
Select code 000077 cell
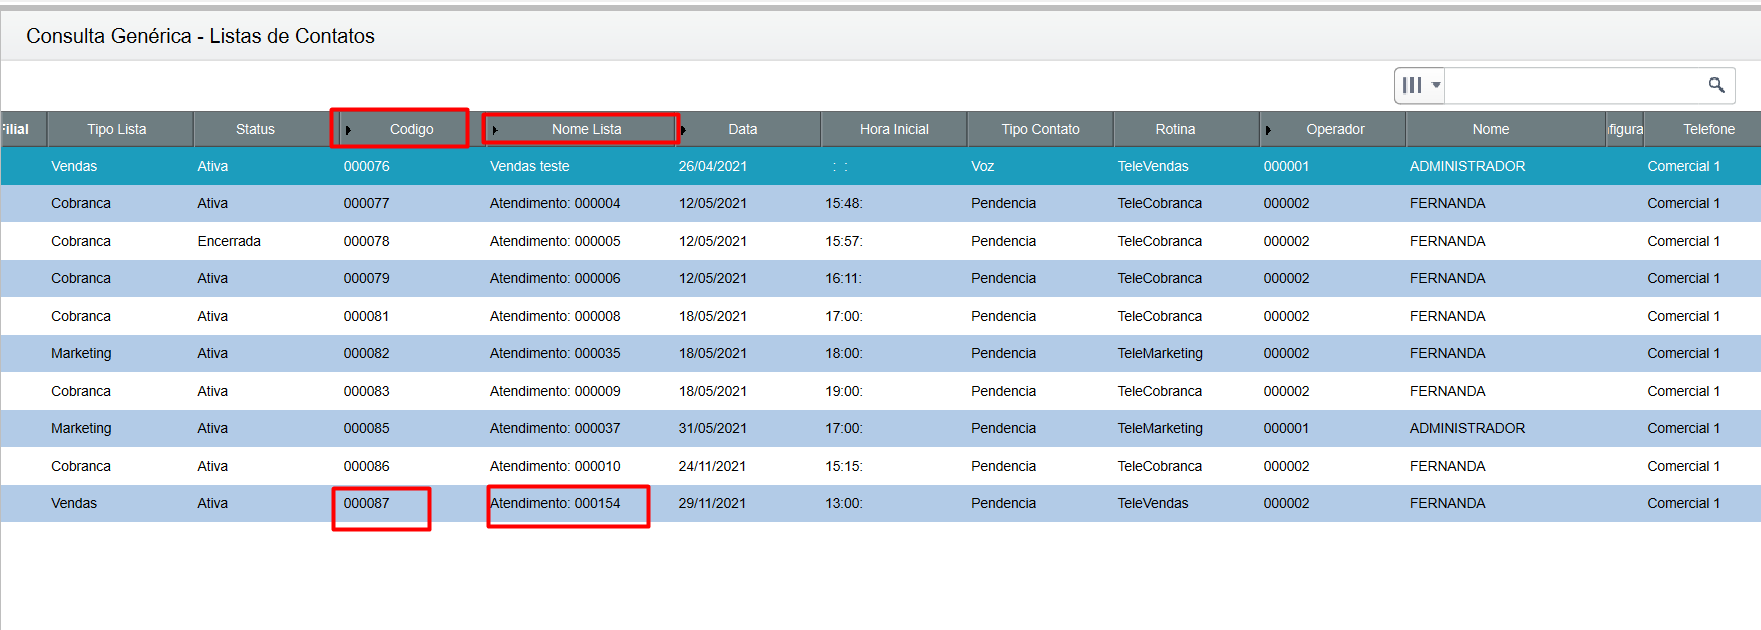point(366,203)
